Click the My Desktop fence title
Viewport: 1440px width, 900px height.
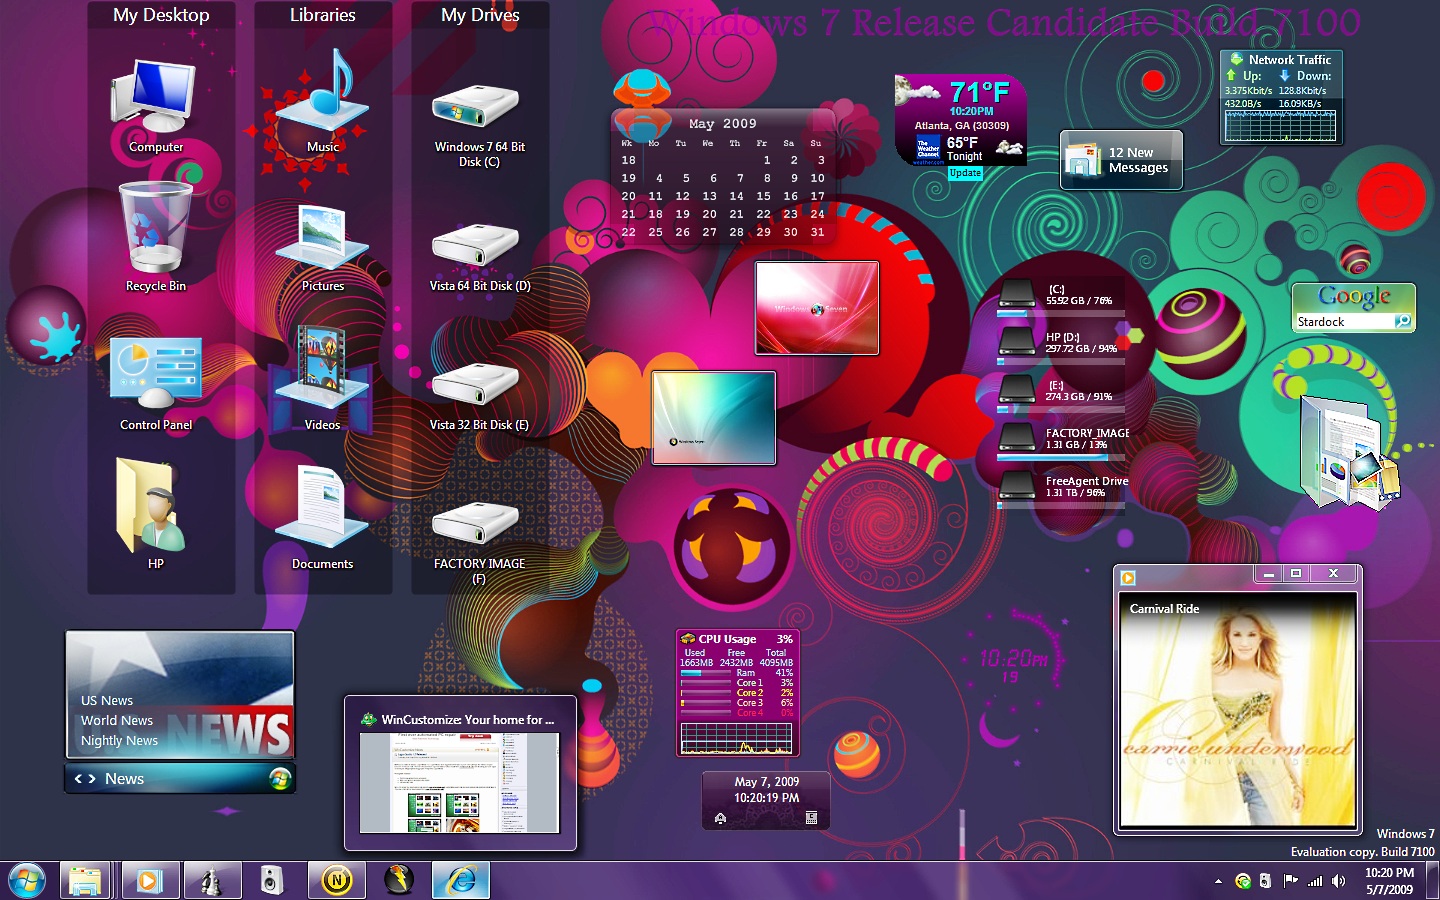click(161, 15)
